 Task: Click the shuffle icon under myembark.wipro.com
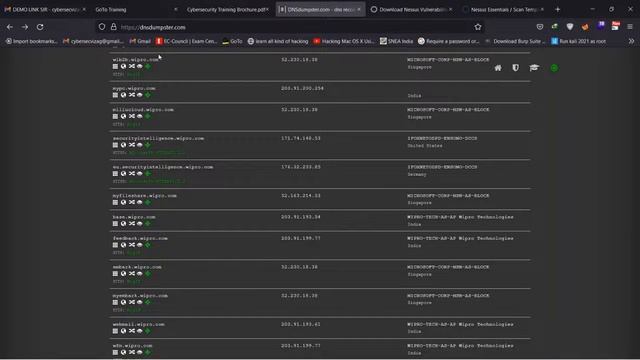point(132,302)
